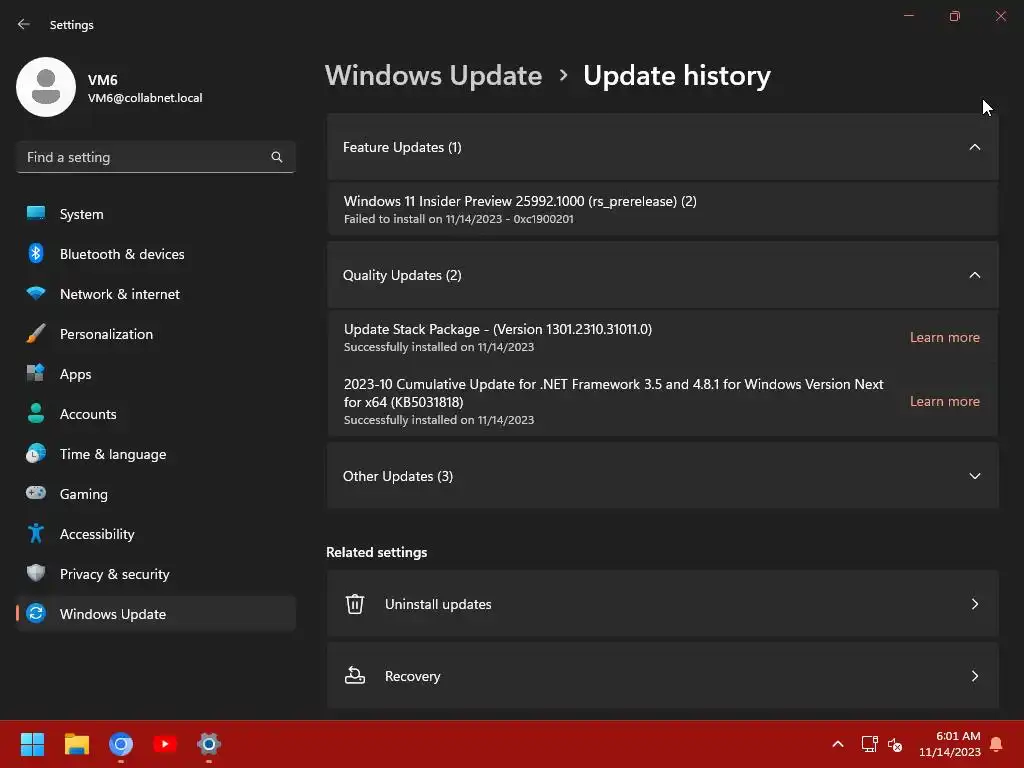1024x768 pixels.
Task: Open Time & language settings
Action: 156,454
